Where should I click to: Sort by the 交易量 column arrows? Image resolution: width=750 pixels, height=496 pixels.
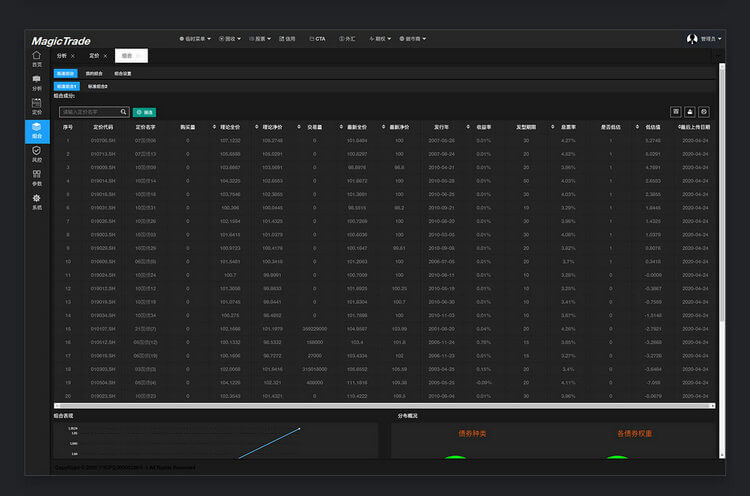click(299, 127)
